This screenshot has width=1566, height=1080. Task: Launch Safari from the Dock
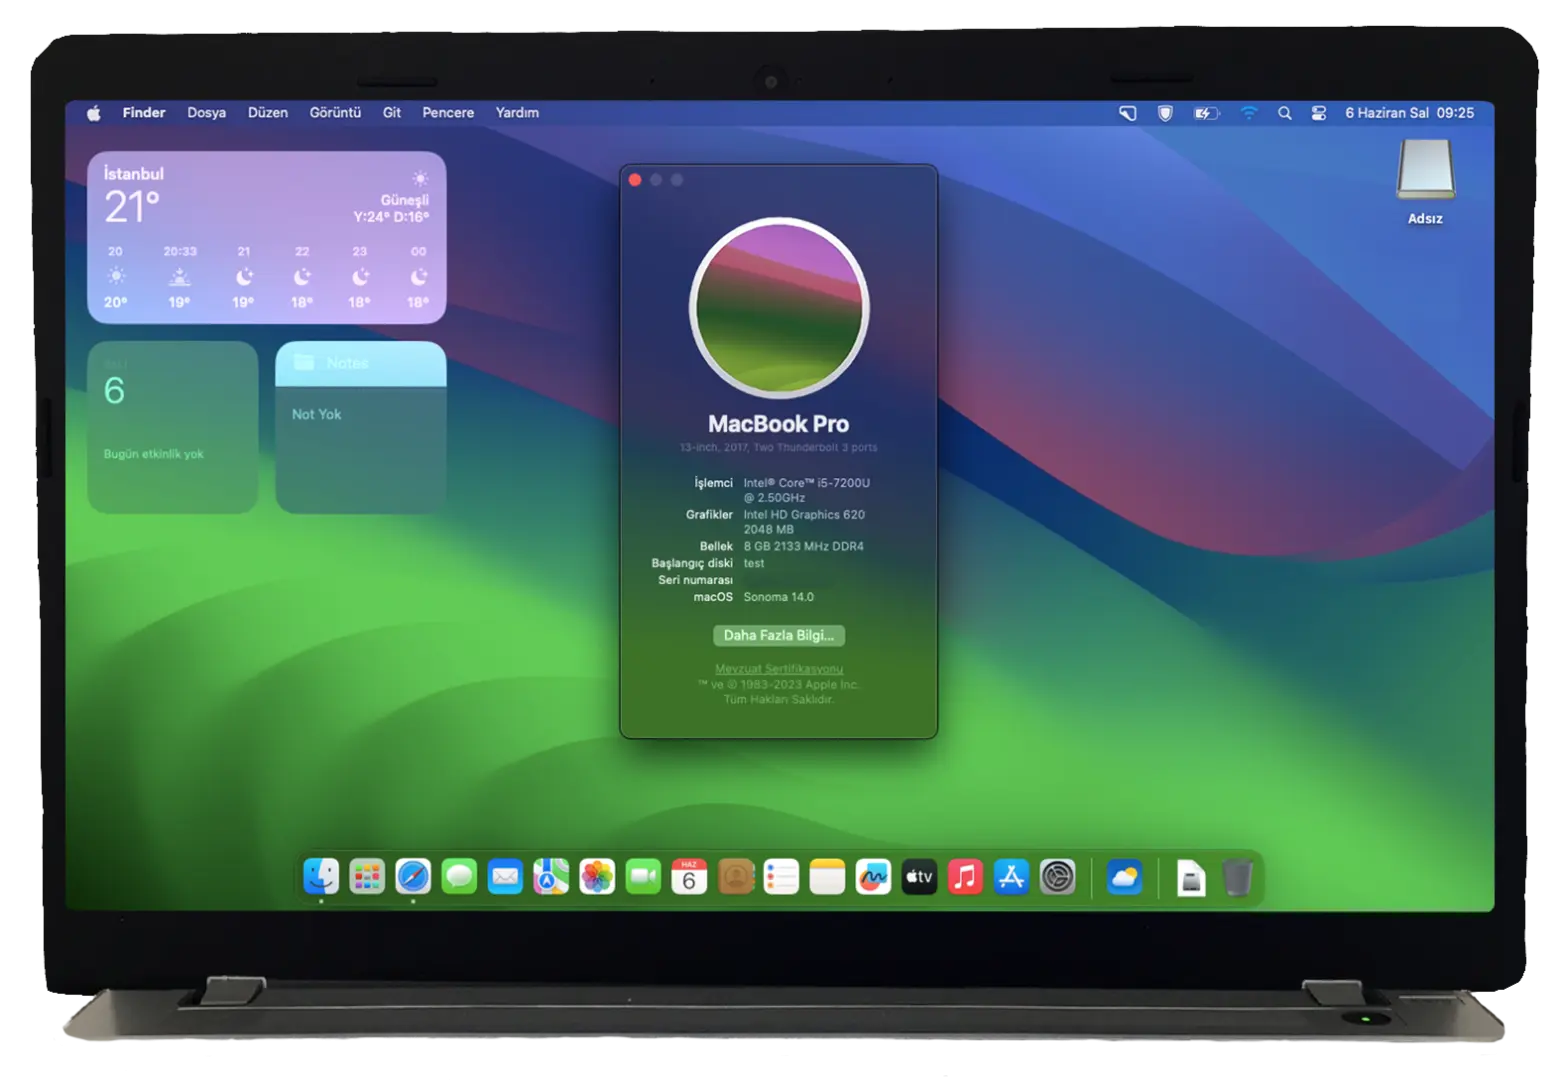(413, 877)
